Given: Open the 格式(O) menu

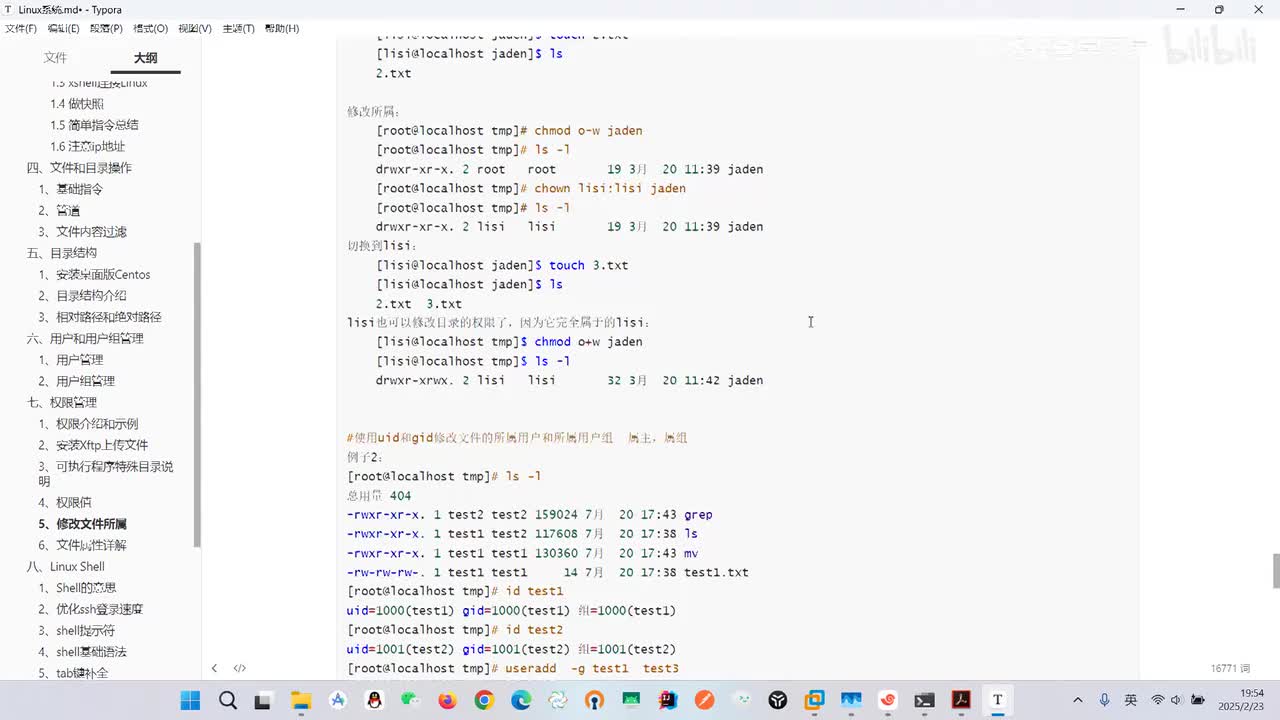Looking at the screenshot, I should coord(150,28).
